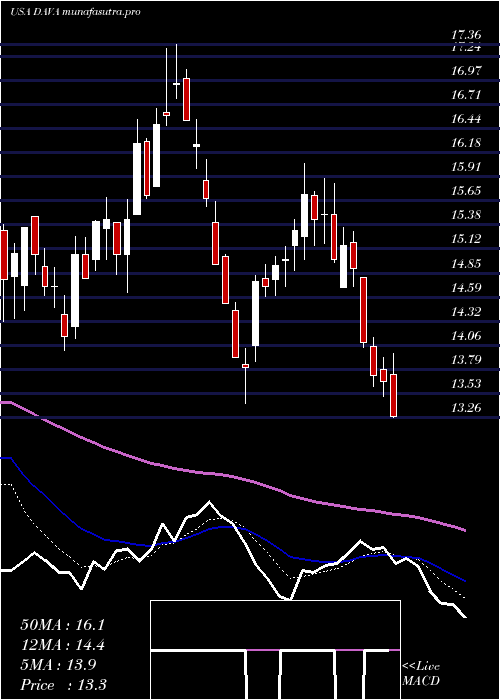Image resolution: width=500 pixels, height=700 pixels.
Task: Click the 16.97 price label
Action: point(466,71)
